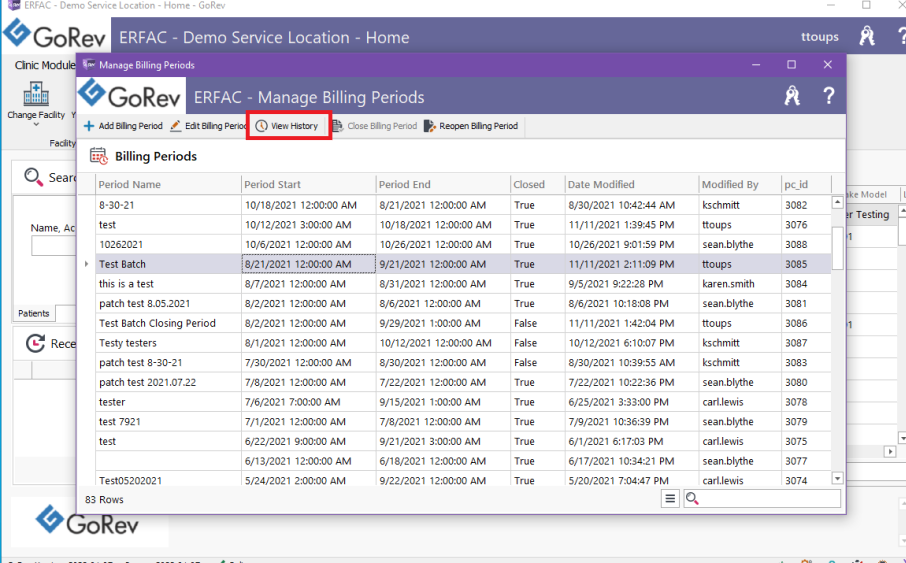The image size is (906, 563).
Task: Click Edit Billing Period button
Action: [208, 126]
